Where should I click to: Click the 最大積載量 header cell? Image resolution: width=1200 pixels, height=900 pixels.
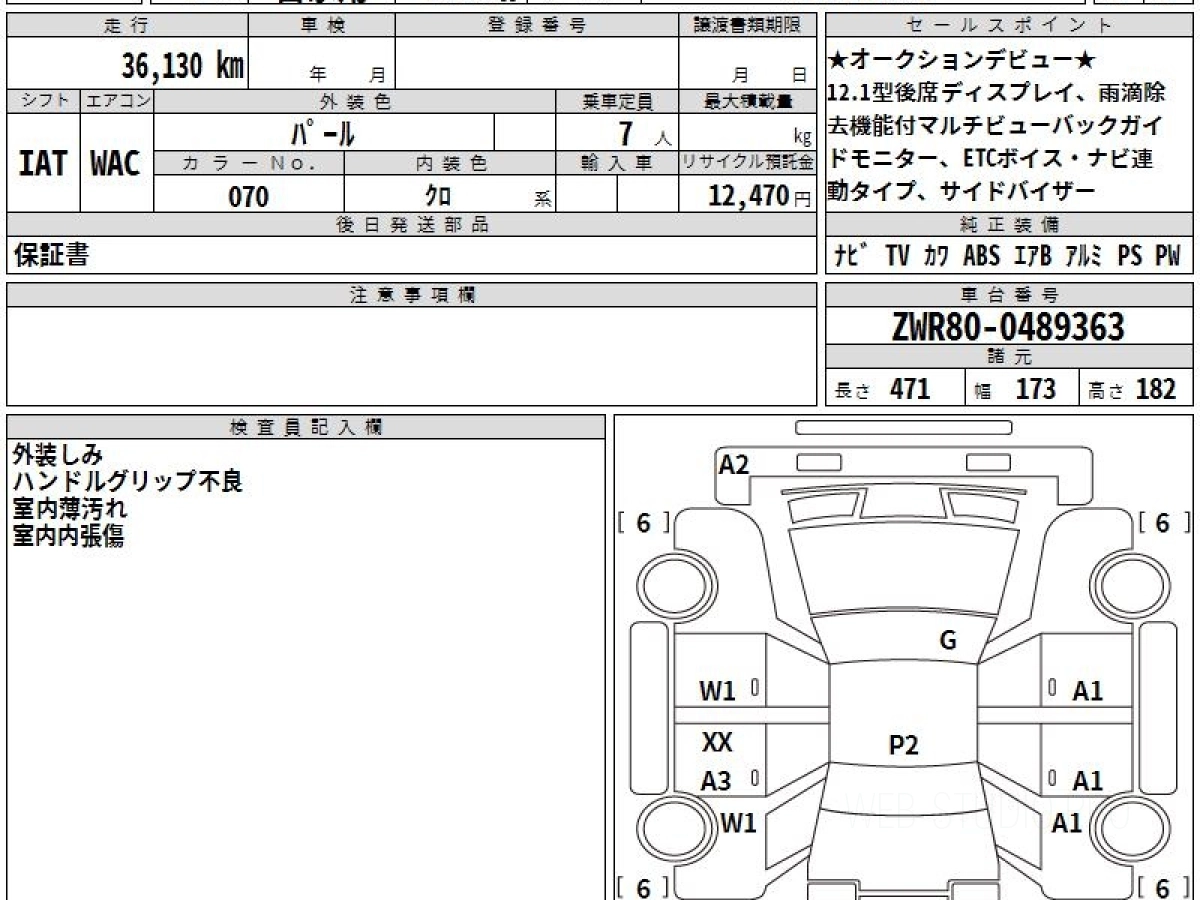point(747,101)
